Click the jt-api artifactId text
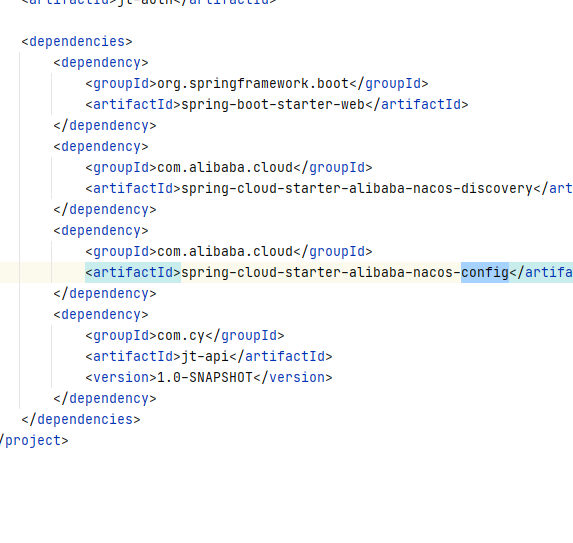This screenshot has height=543, width=573. [x=205, y=356]
